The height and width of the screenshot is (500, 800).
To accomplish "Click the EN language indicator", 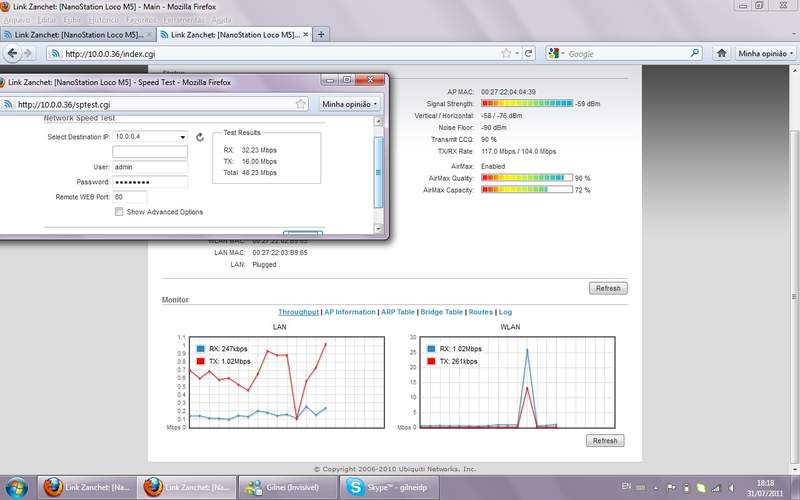I will click(x=626, y=487).
